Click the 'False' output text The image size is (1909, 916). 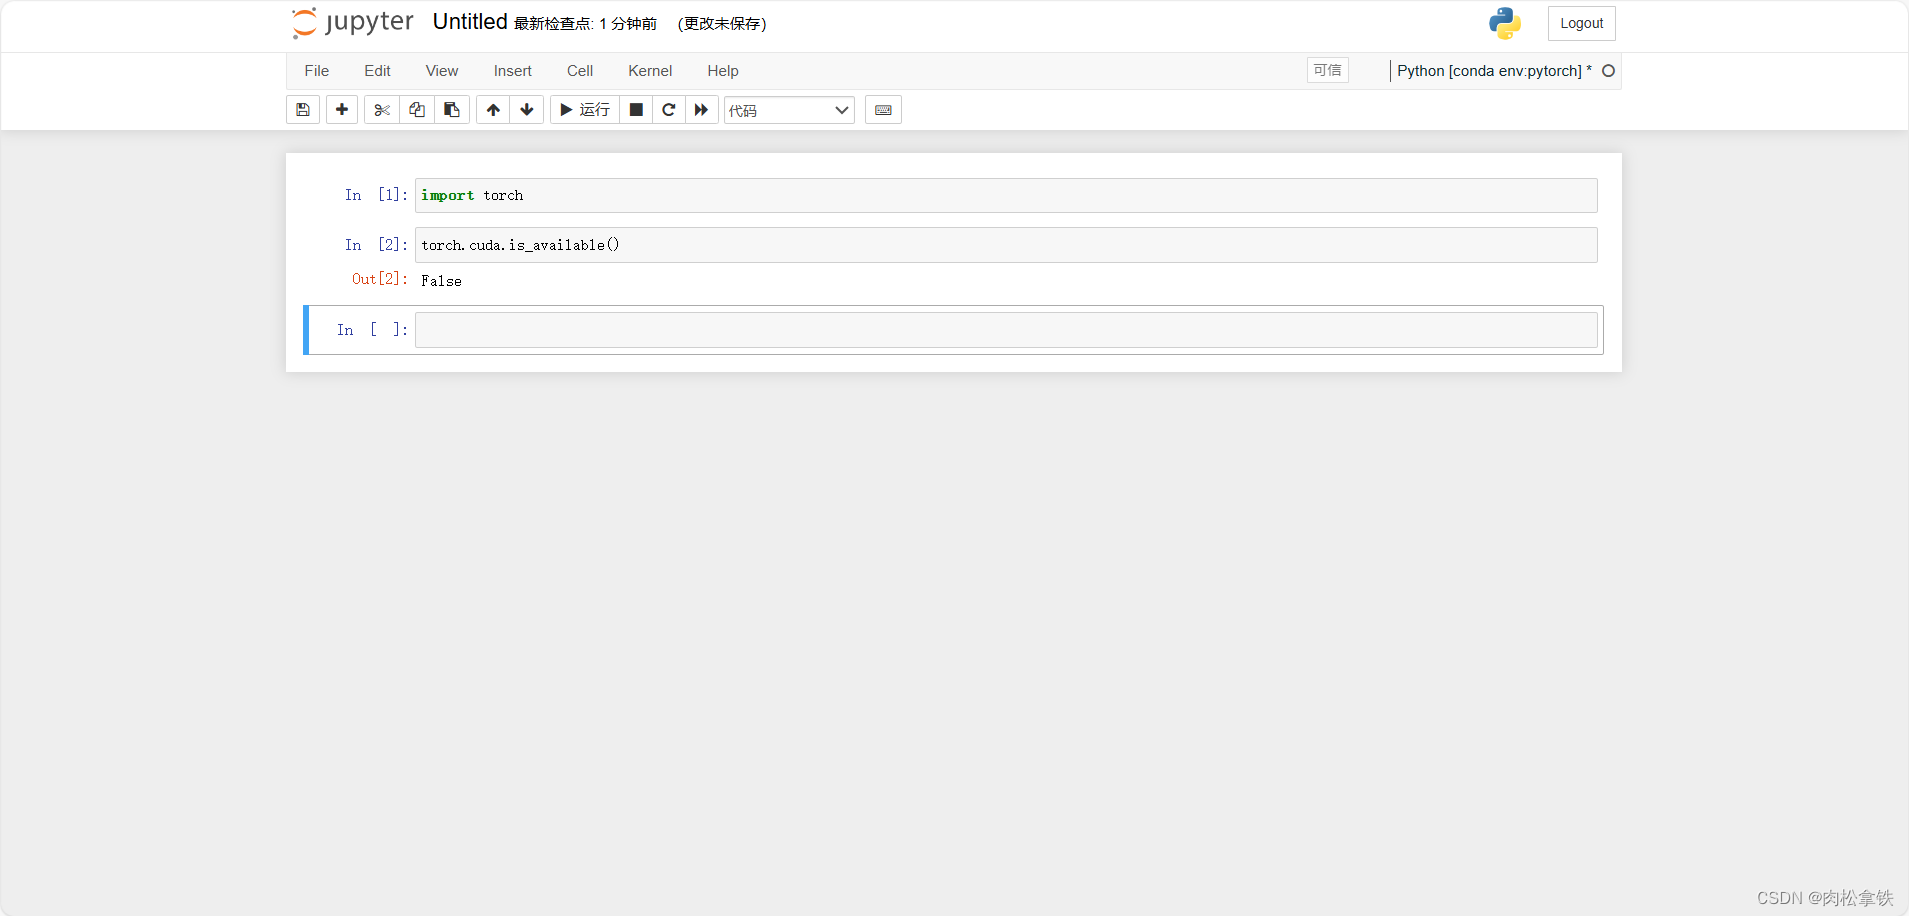tap(441, 281)
